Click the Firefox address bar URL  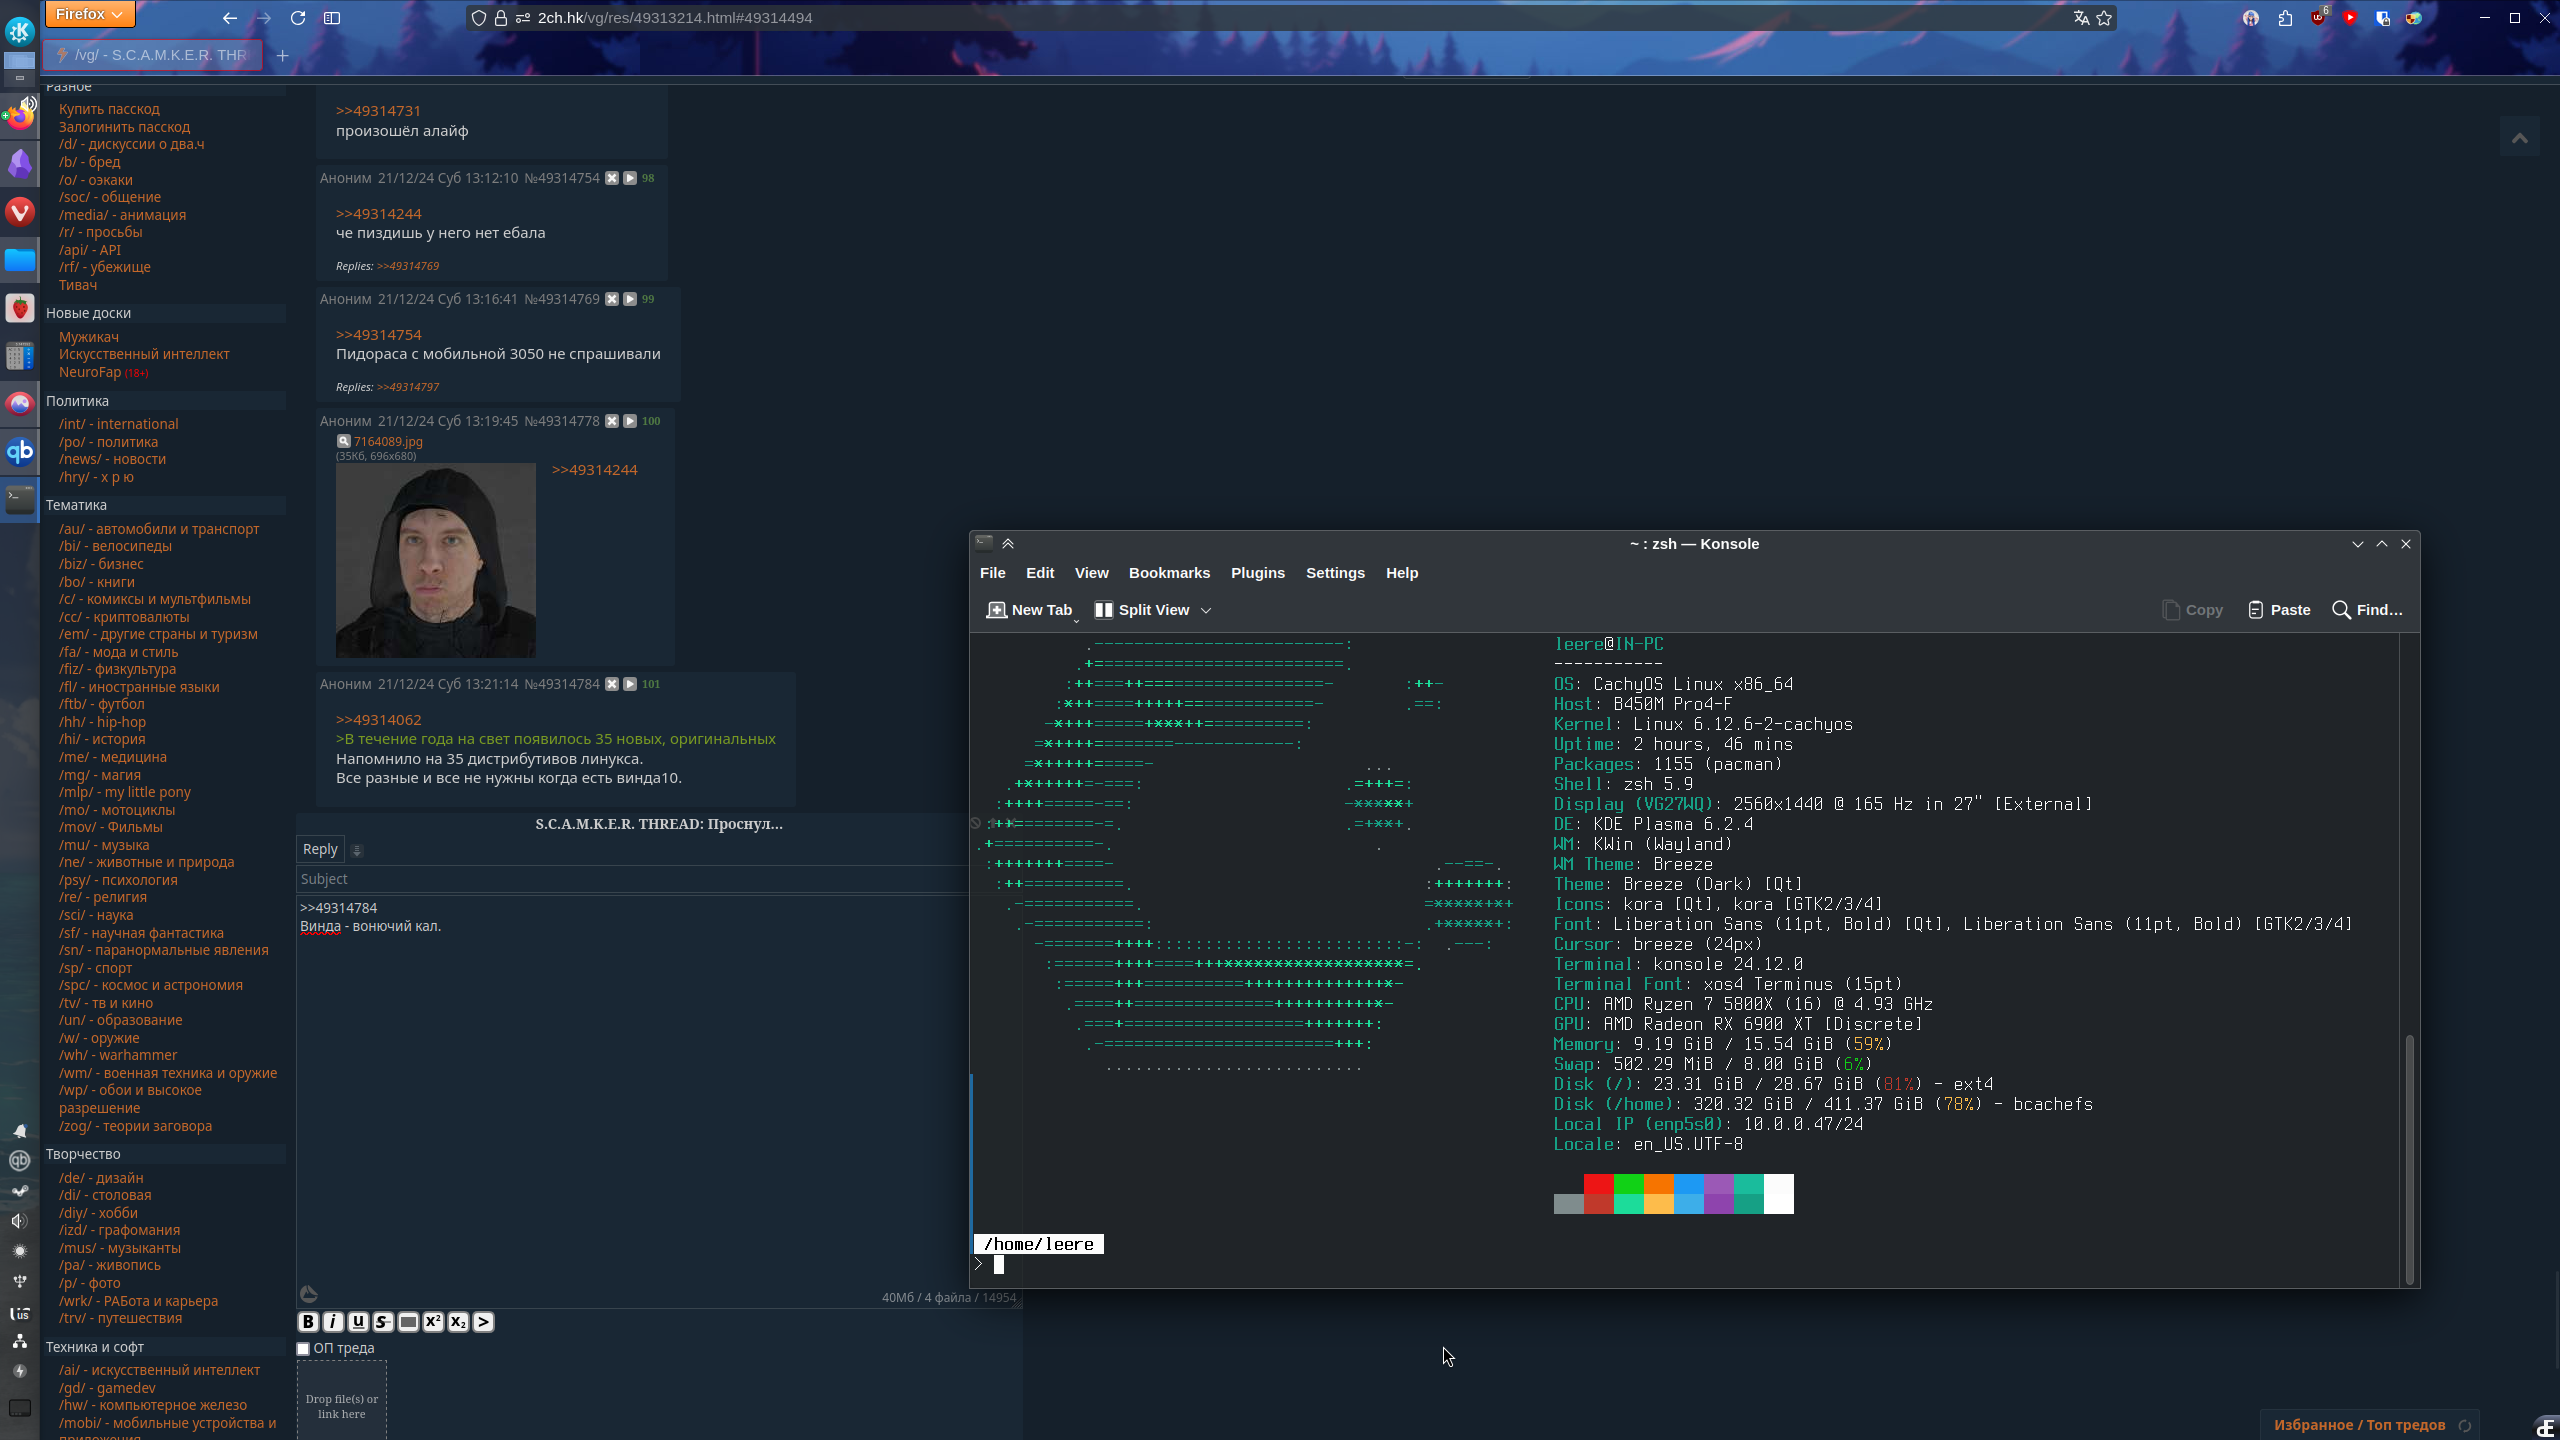pyautogui.click(x=676, y=18)
